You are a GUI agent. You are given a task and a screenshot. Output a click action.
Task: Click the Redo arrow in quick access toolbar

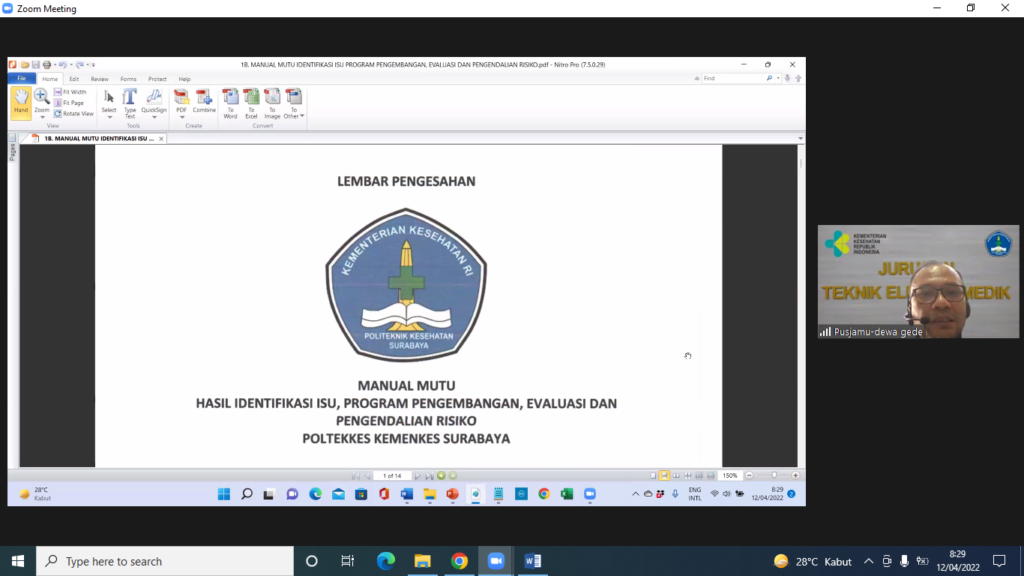click(80, 65)
